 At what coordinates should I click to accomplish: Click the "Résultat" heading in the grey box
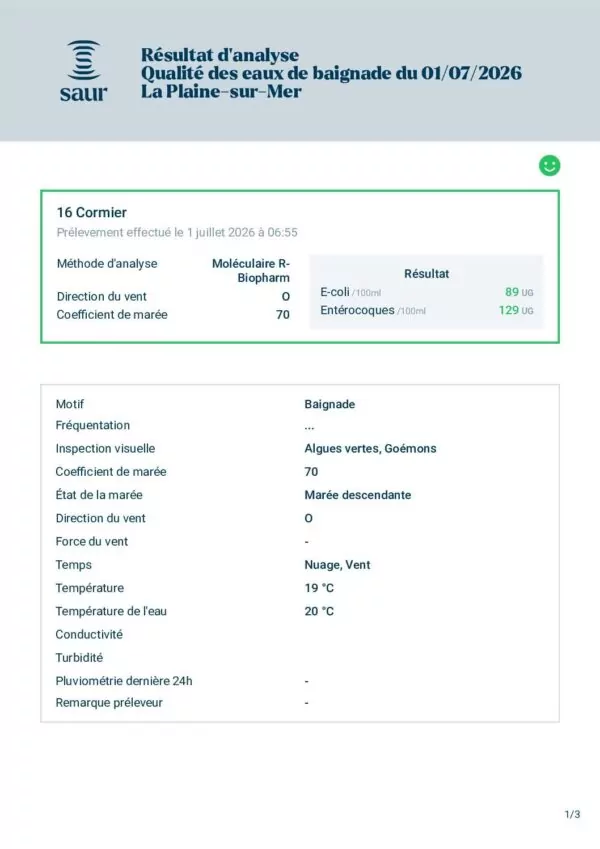pos(426,274)
